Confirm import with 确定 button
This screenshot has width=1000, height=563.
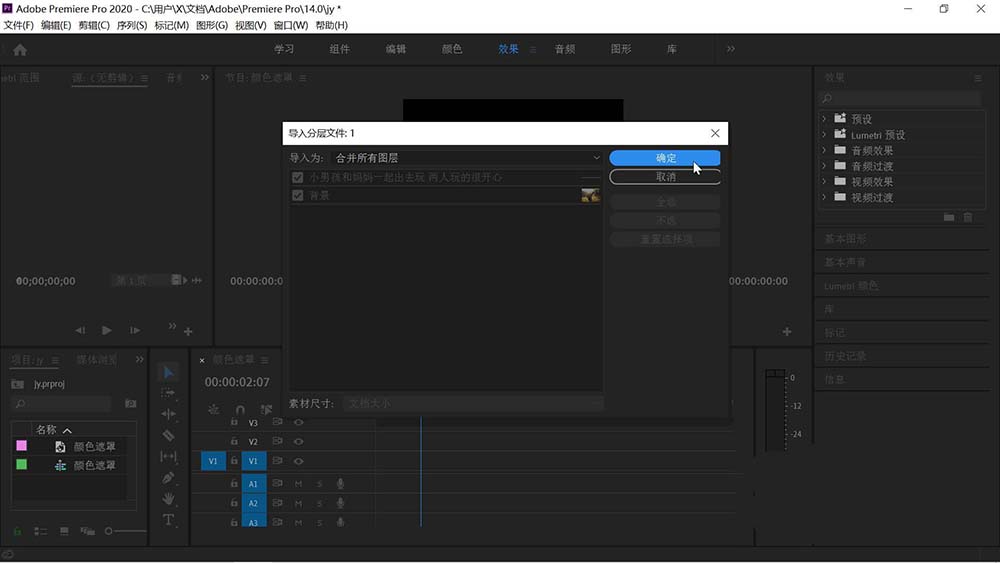click(665, 158)
